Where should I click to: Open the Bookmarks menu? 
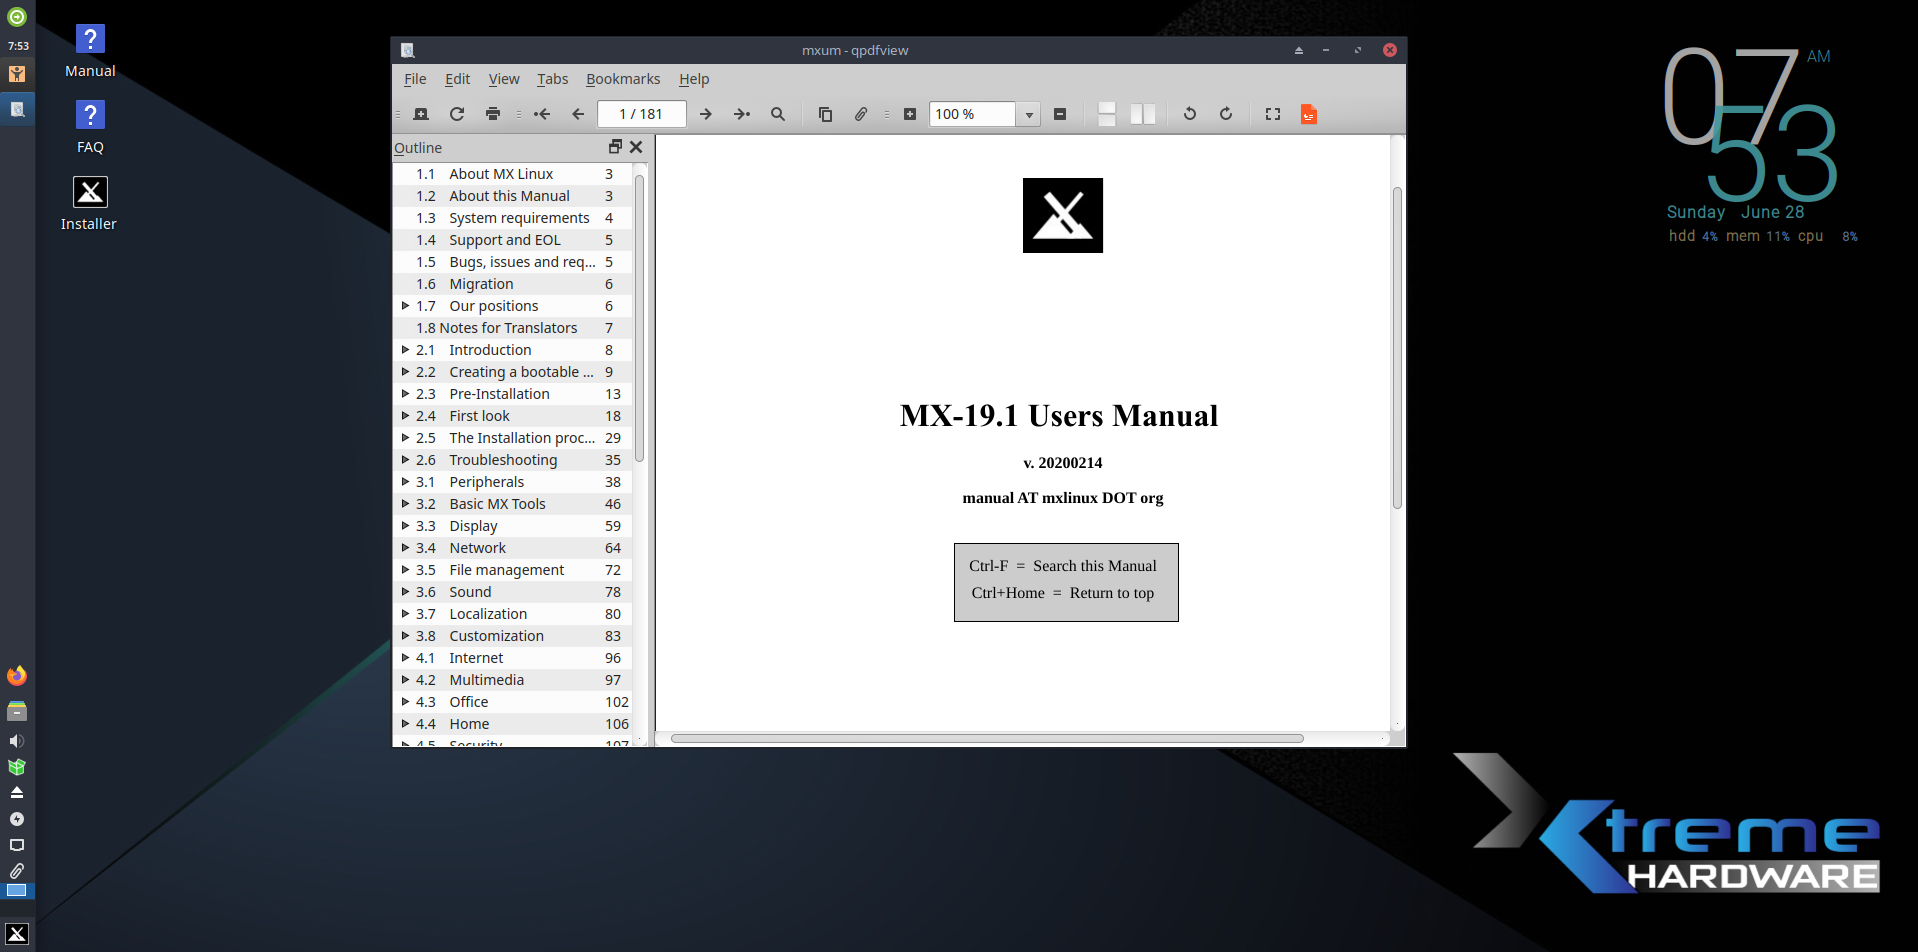[x=622, y=79]
